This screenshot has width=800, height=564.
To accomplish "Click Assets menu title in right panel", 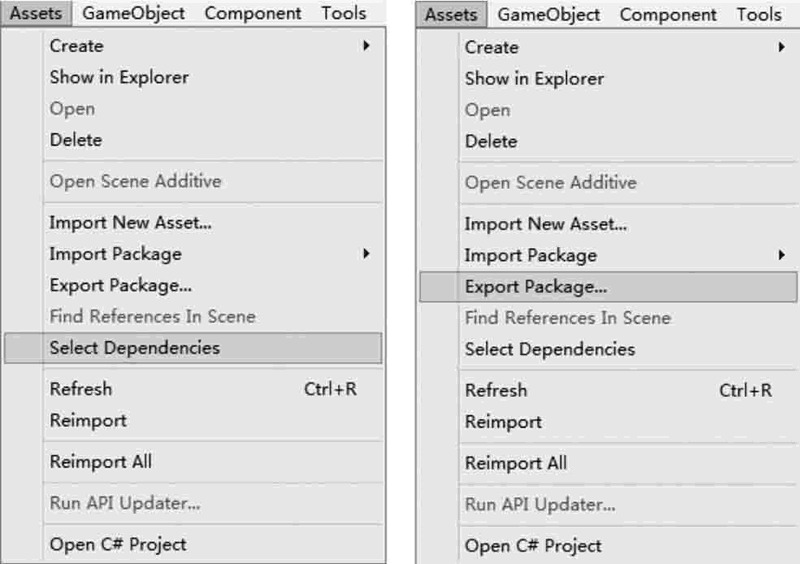I will click(451, 15).
